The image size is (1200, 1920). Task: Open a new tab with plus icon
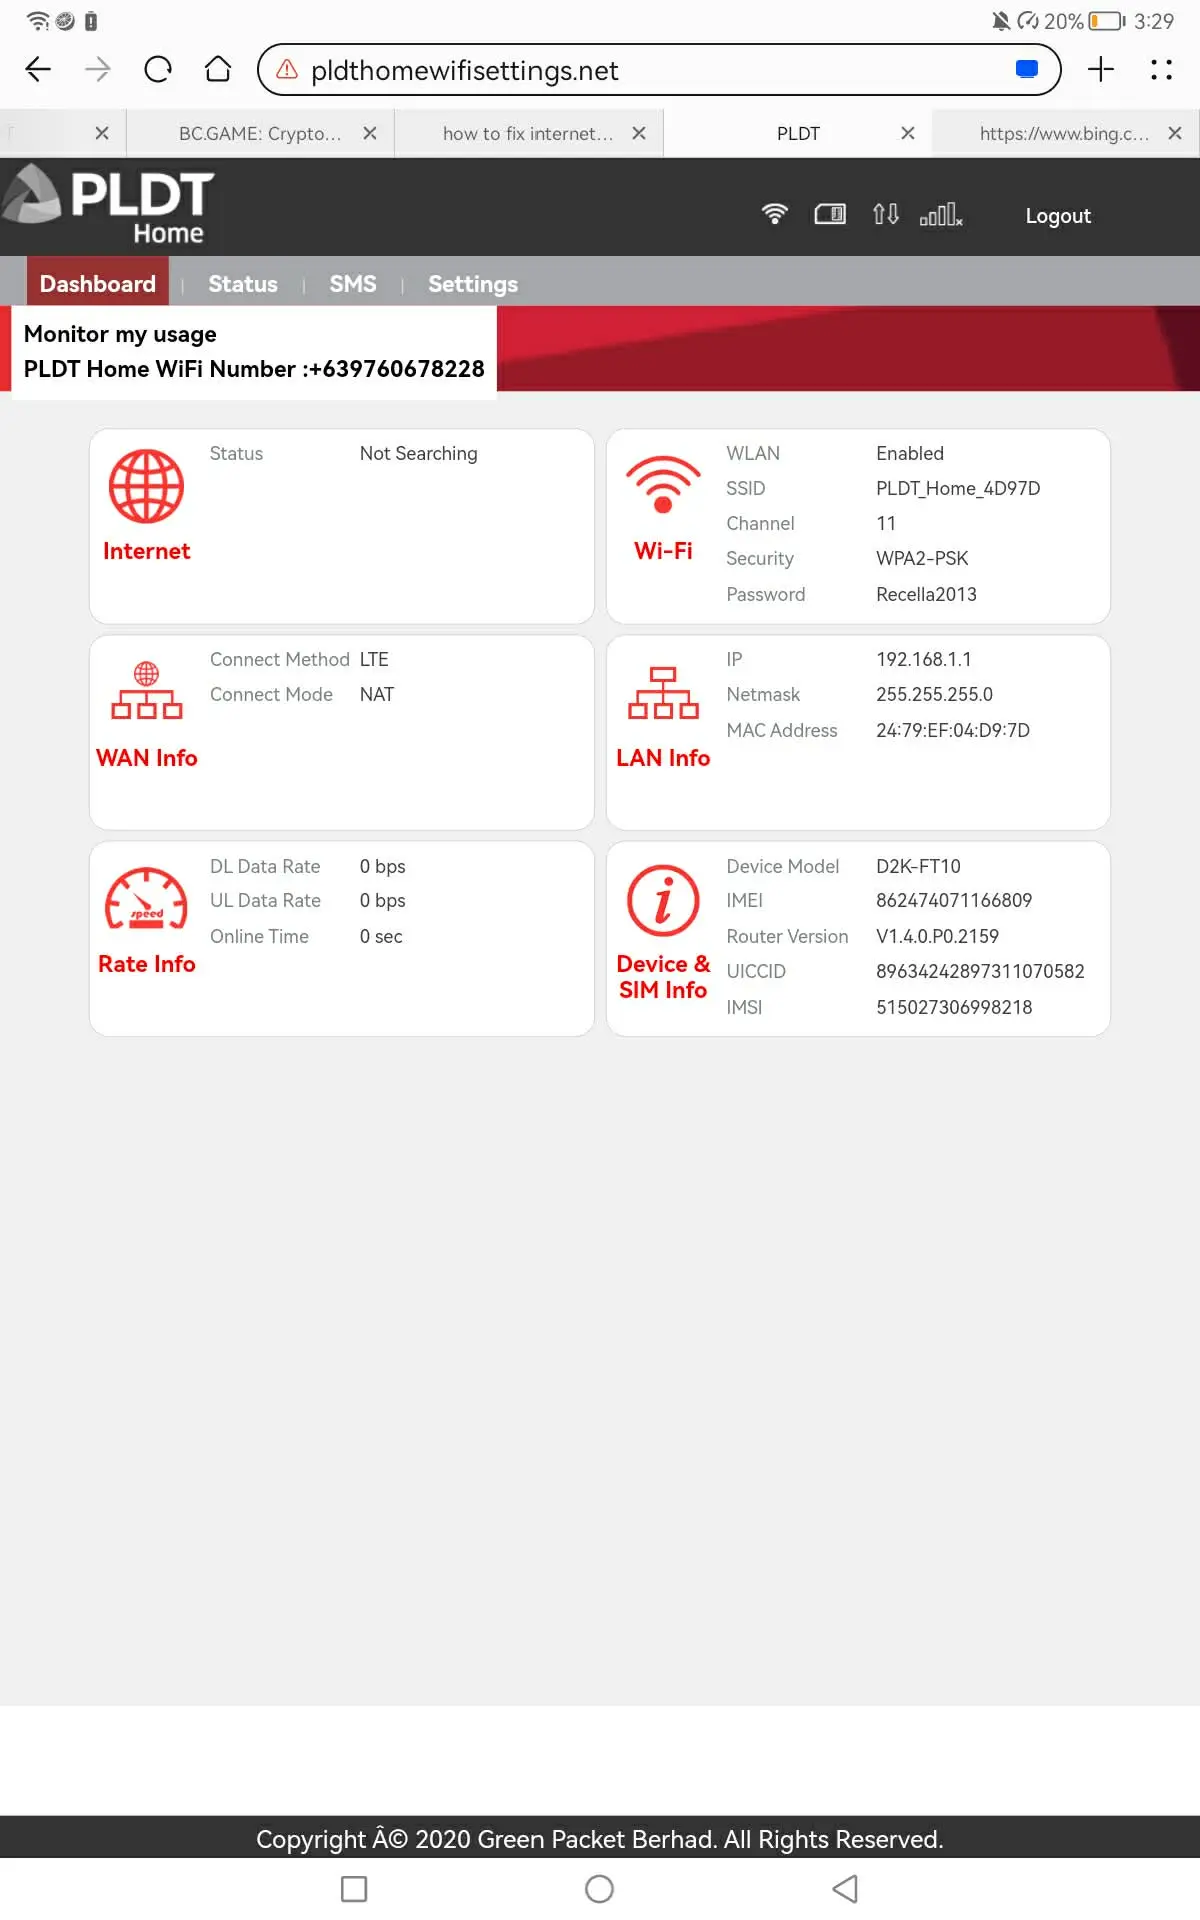tap(1101, 69)
